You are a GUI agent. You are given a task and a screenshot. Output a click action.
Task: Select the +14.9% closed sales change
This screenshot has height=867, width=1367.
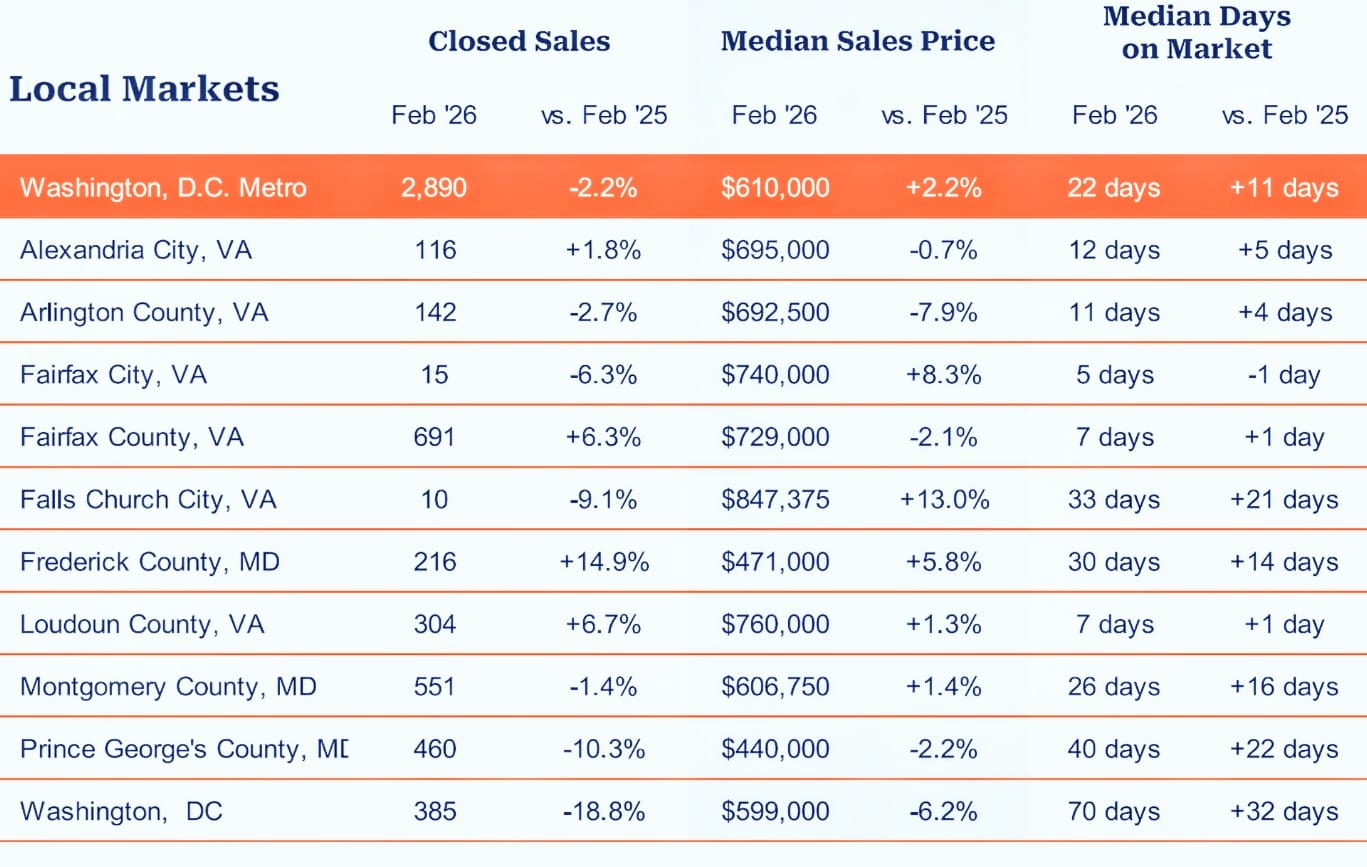pyautogui.click(x=604, y=562)
